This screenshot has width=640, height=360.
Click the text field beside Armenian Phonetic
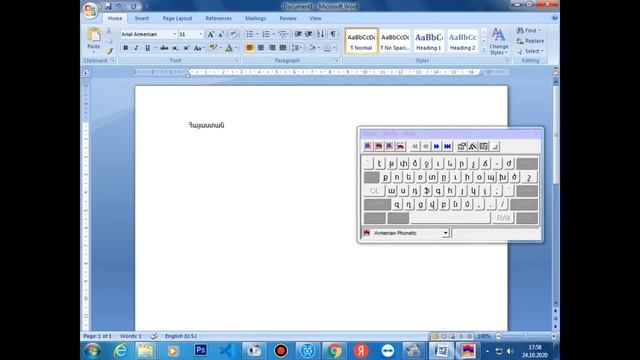[496, 233]
